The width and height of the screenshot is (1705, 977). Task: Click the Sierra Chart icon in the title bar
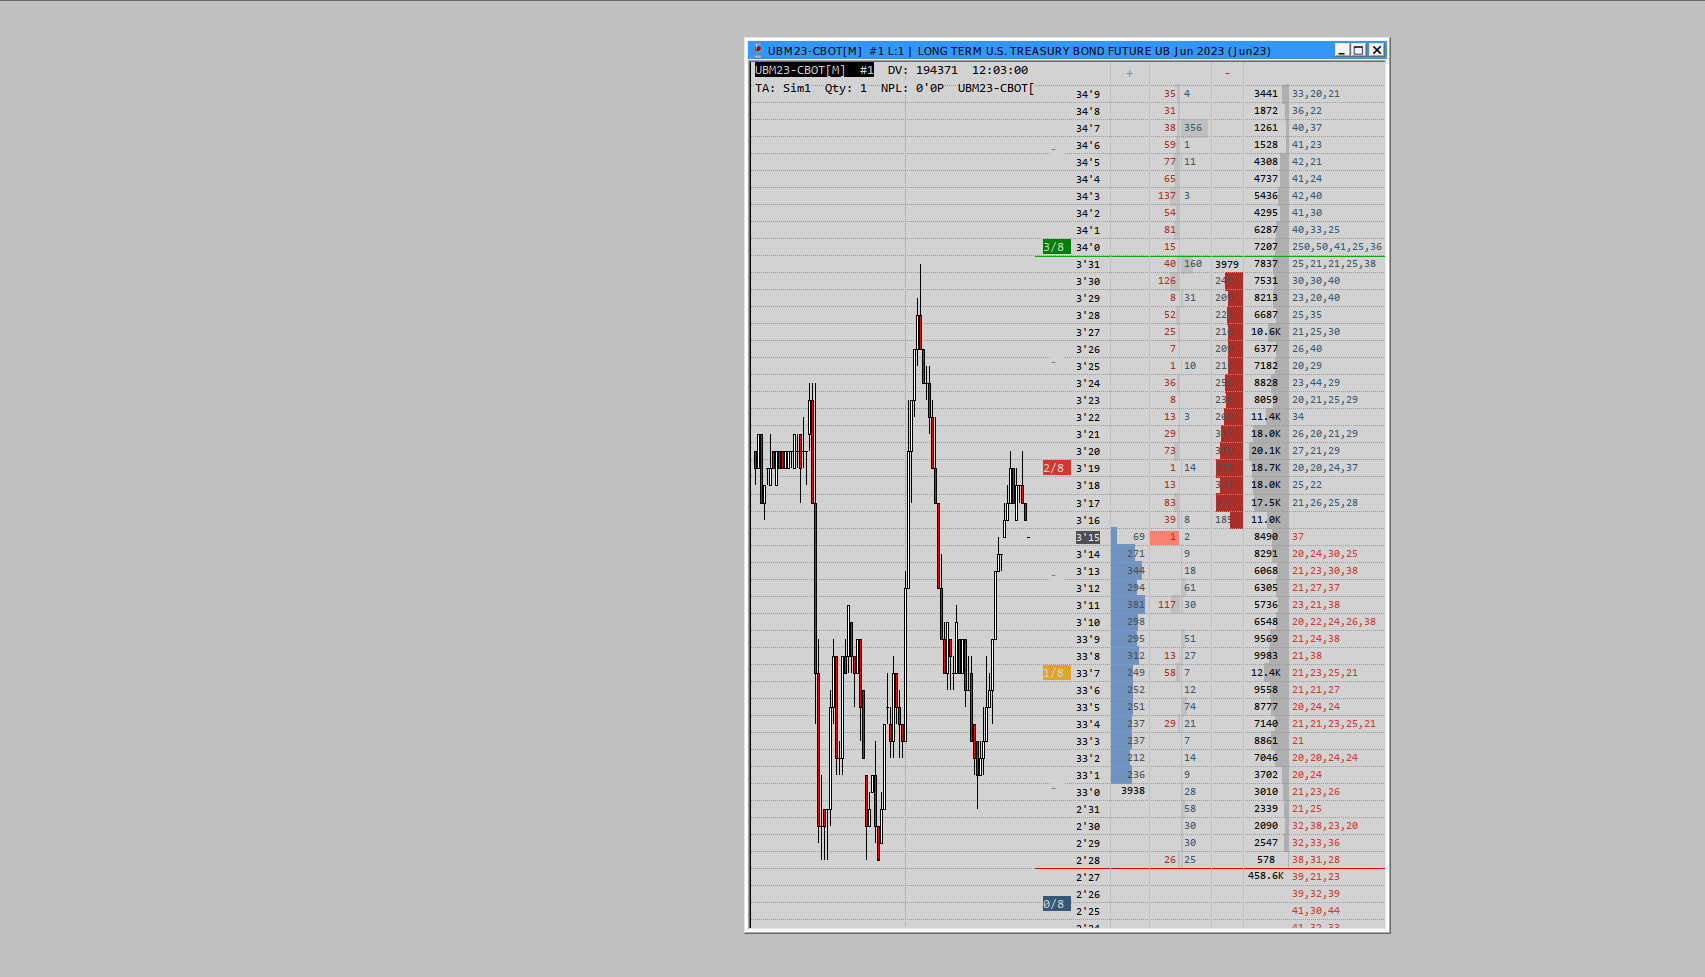point(758,50)
